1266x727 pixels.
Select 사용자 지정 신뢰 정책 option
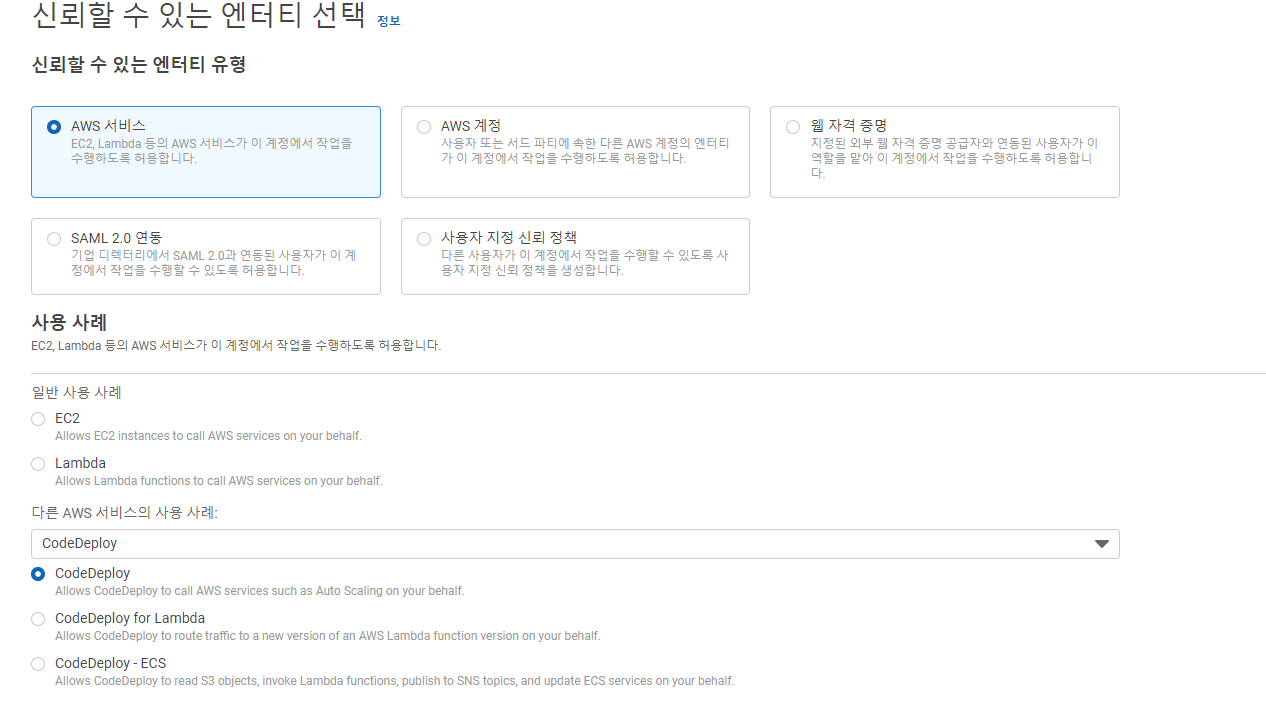tap(424, 239)
